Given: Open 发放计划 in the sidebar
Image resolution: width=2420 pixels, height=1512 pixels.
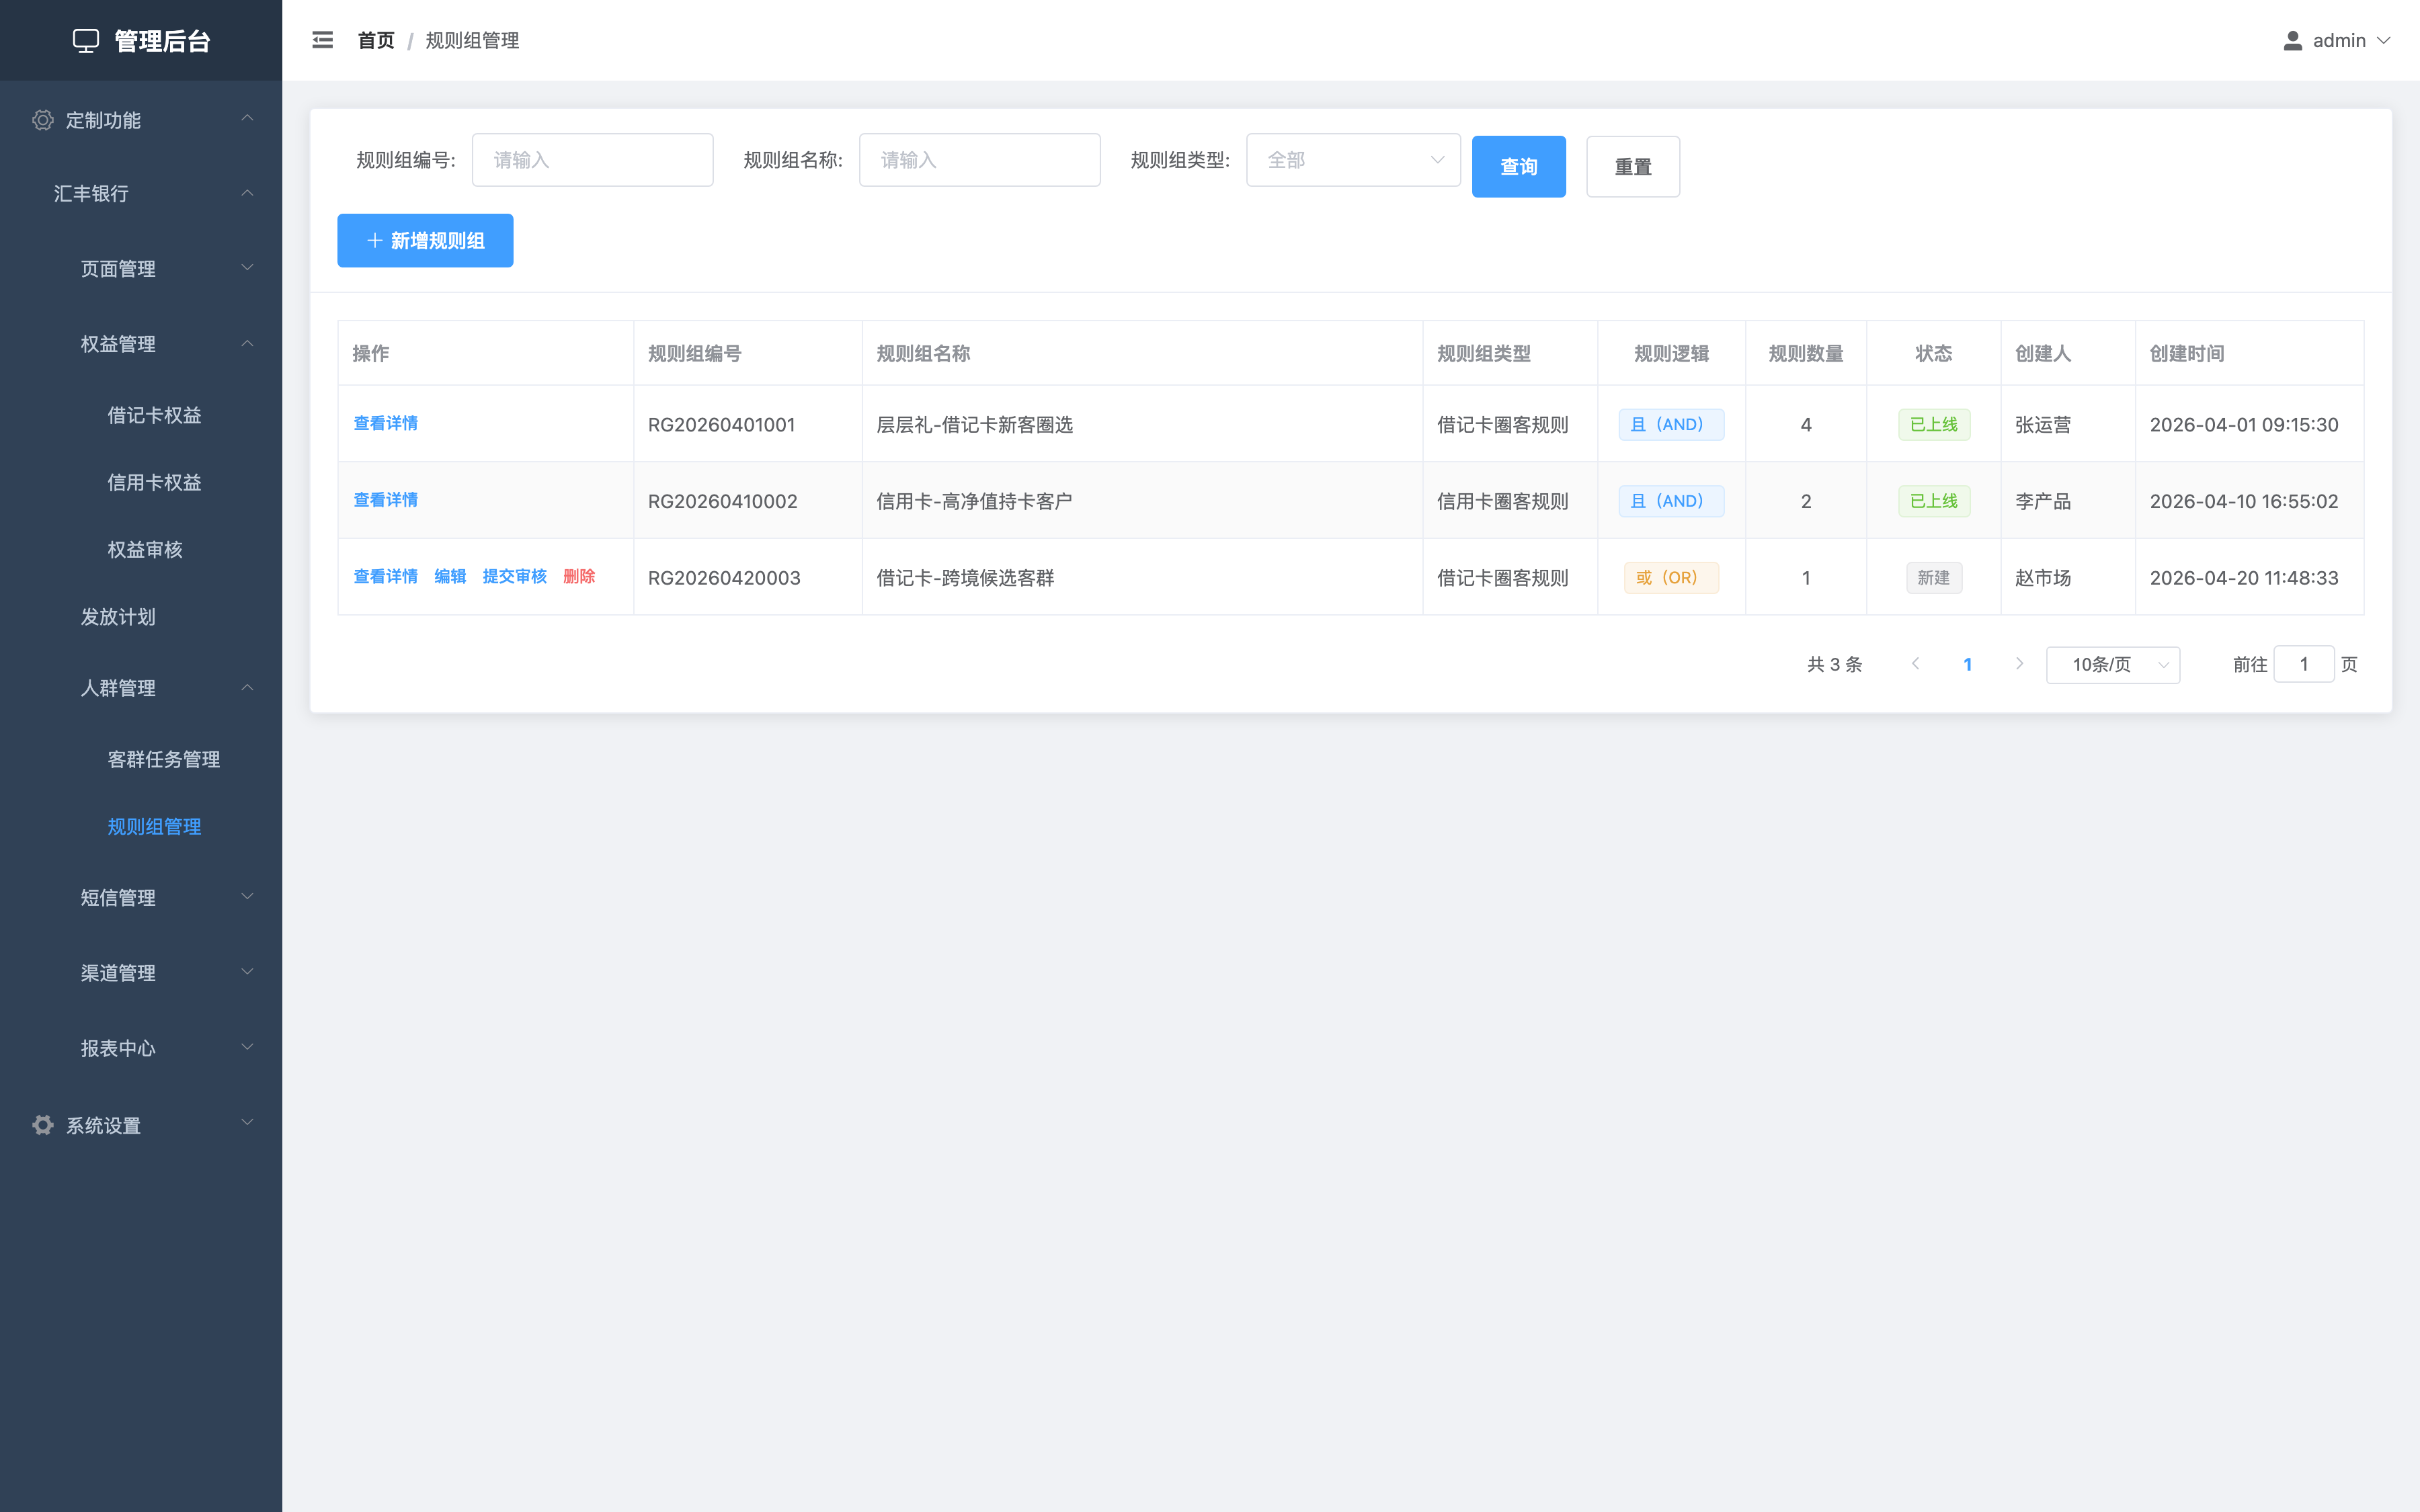Looking at the screenshot, I should pyautogui.click(x=118, y=617).
